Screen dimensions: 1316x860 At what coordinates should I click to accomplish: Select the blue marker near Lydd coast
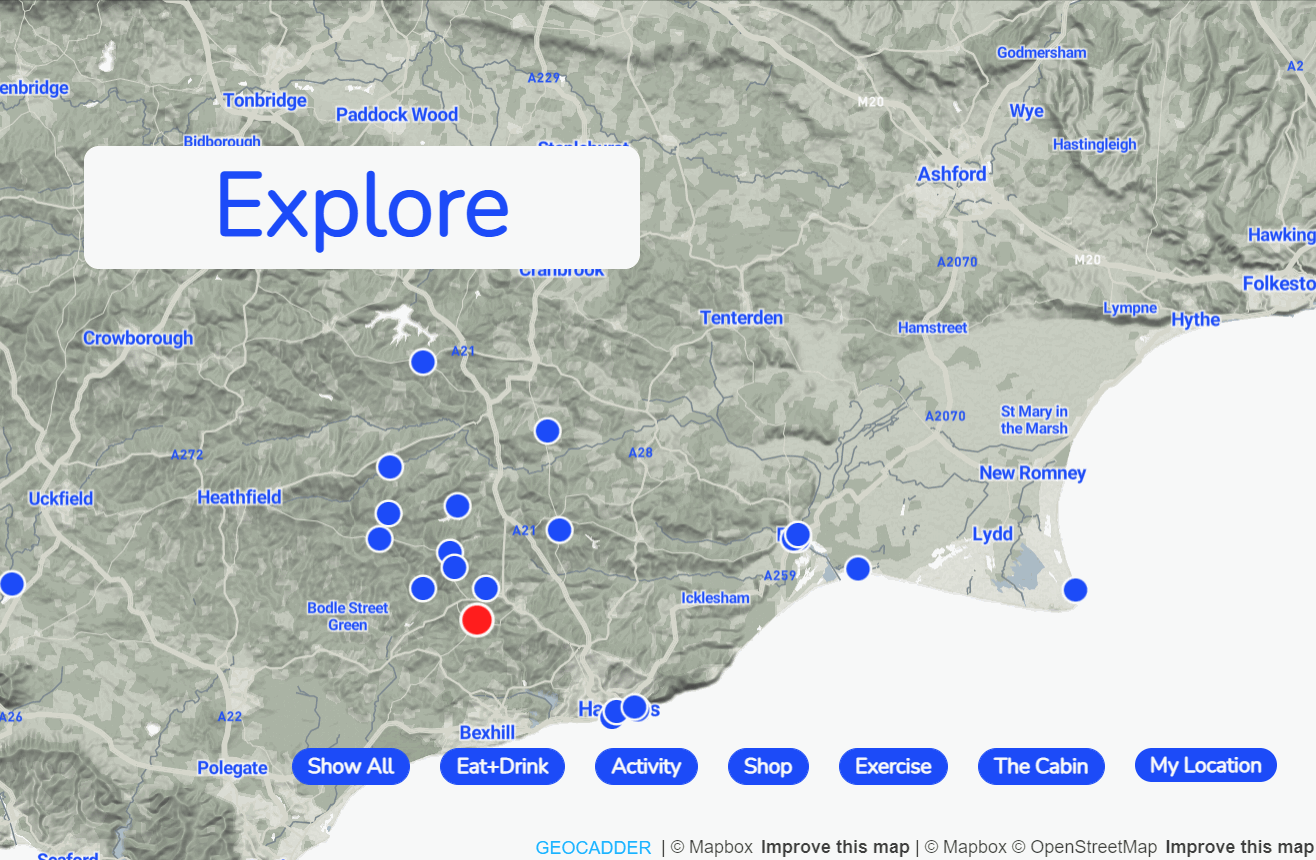1075,590
